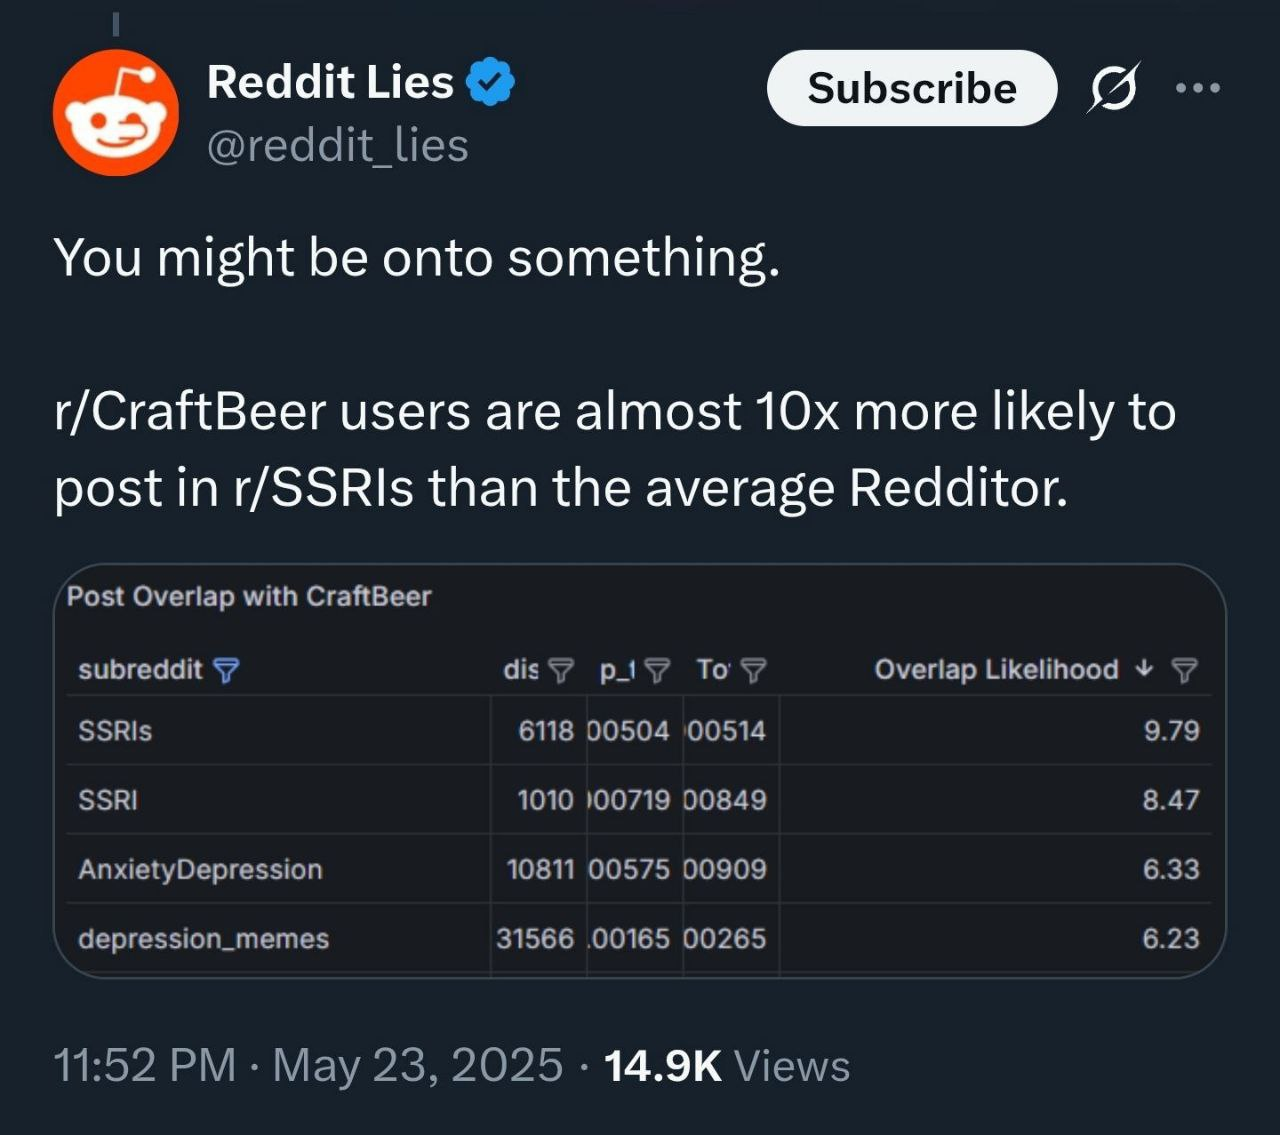Open the Grok slashed-circle icon
The height and width of the screenshot is (1135, 1280).
pos(1113,88)
